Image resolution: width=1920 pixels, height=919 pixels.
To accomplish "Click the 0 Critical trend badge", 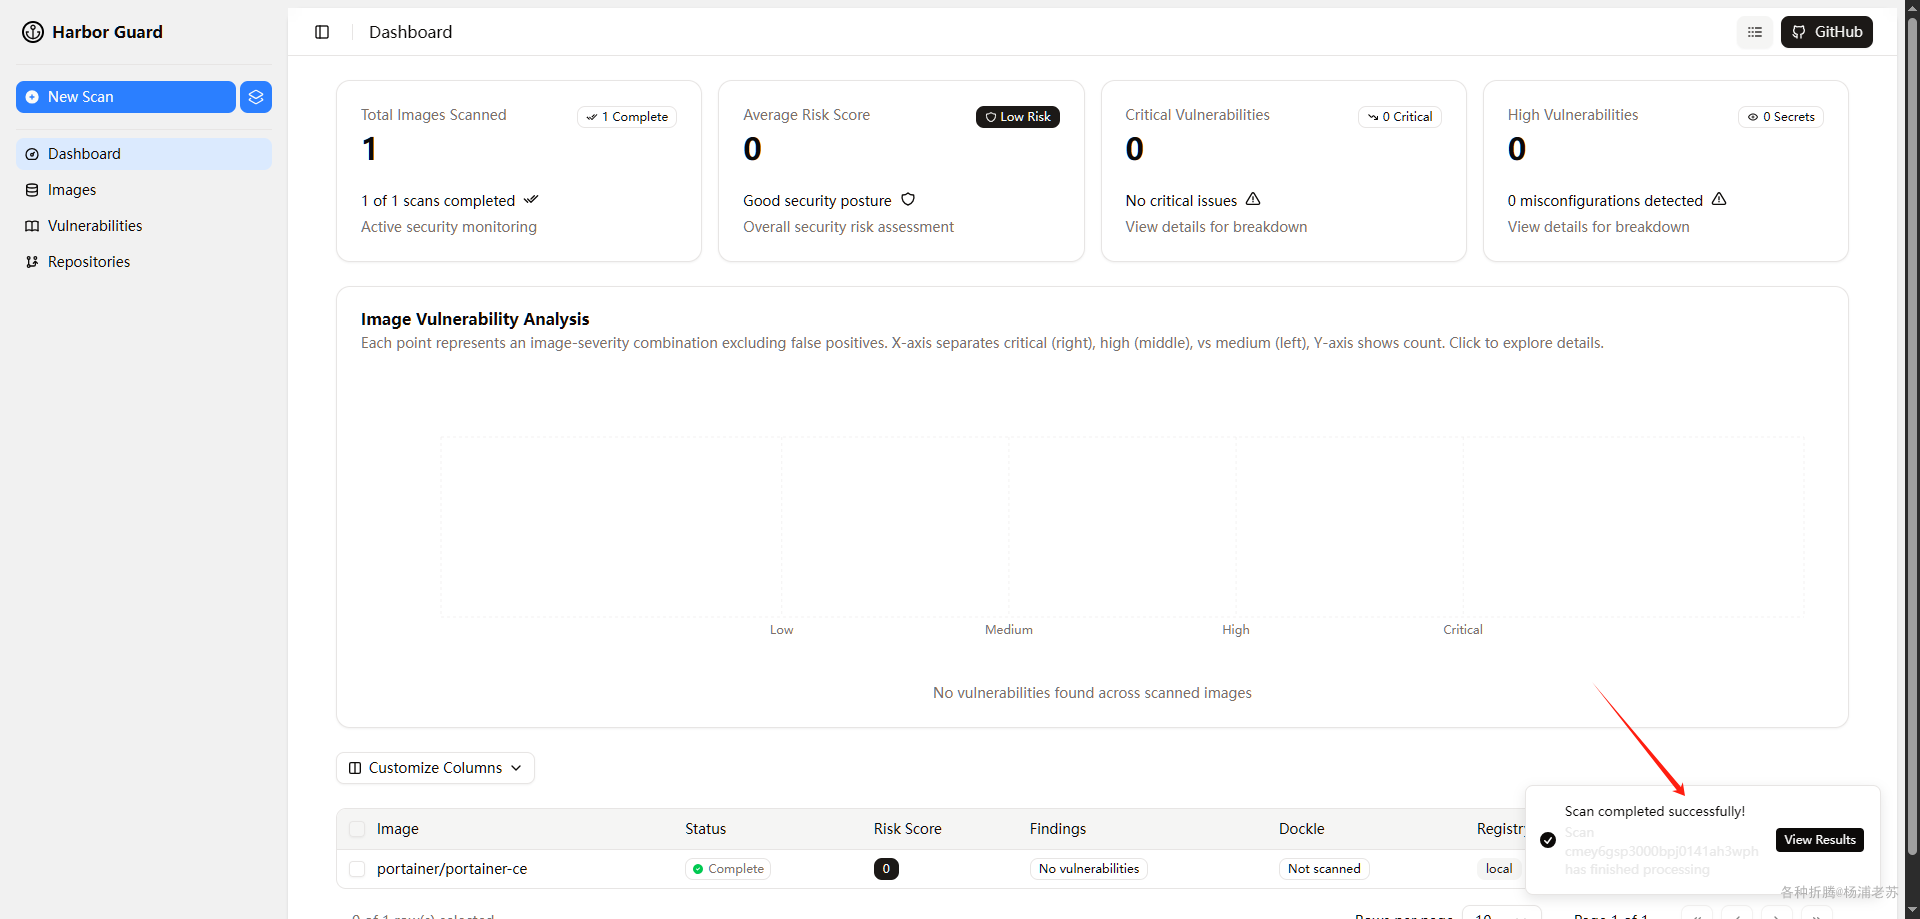I will pyautogui.click(x=1400, y=117).
